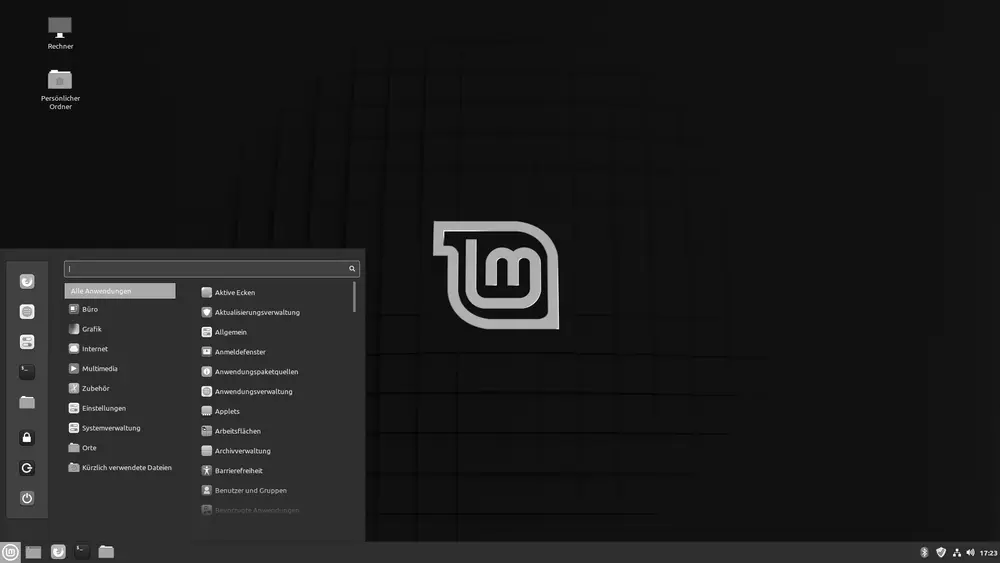
Task: Select the Büro category
Action: pyautogui.click(x=120, y=309)
